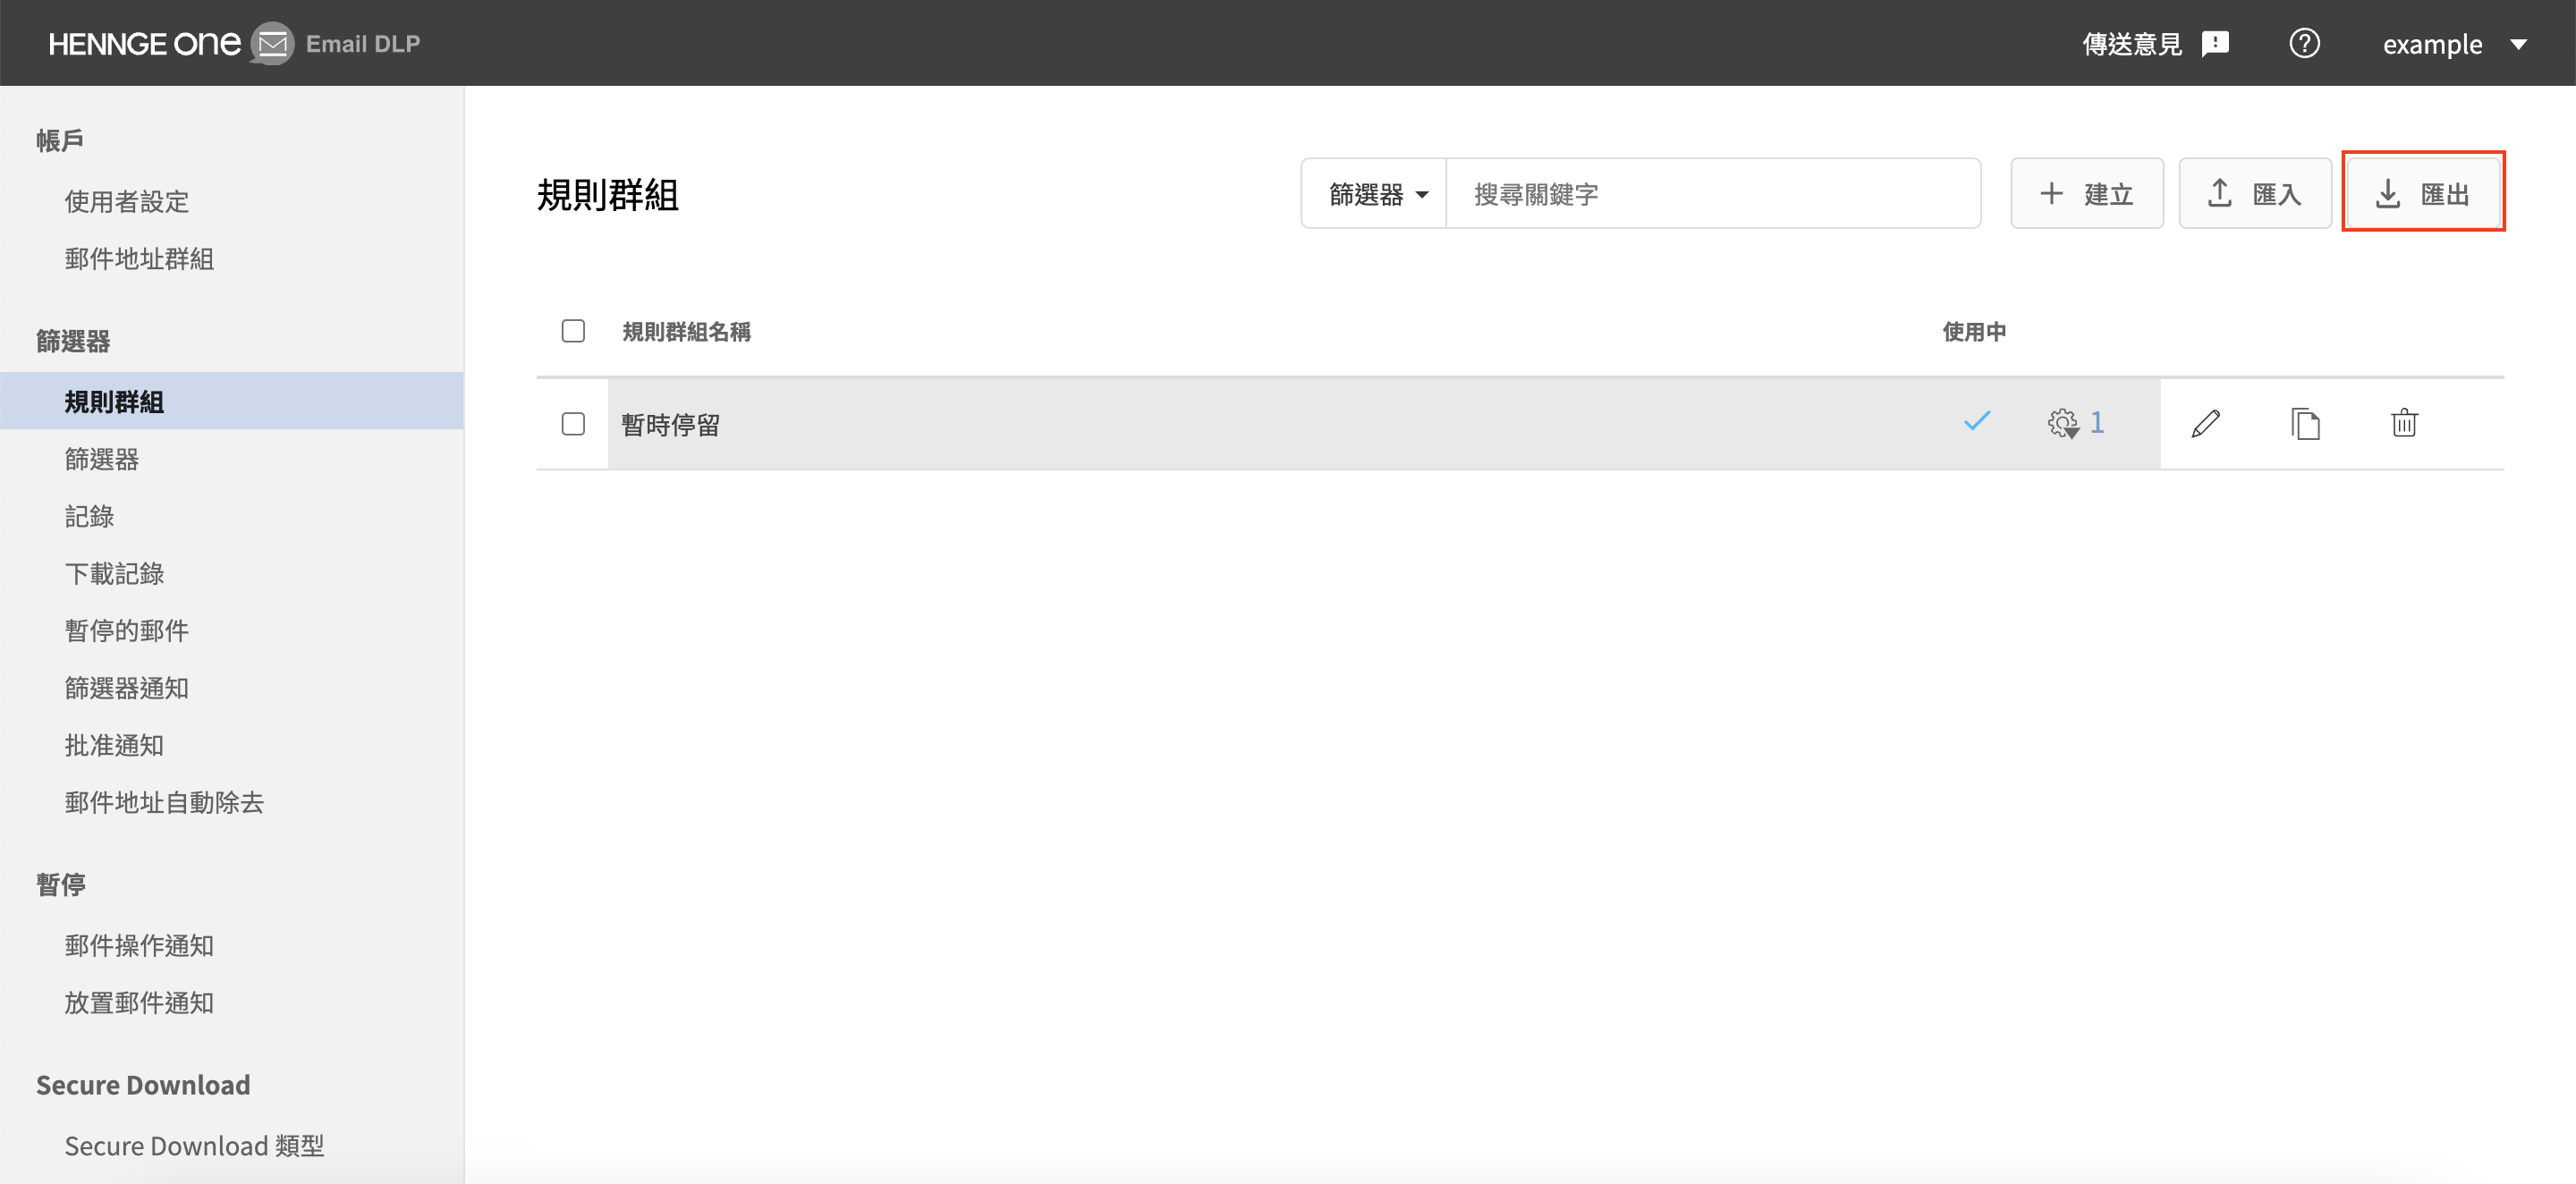Viewport: 2576px width, 1184px height.
Task: Open 篩選器 sidebar item below 規則群組
Action: click(102, 459)
